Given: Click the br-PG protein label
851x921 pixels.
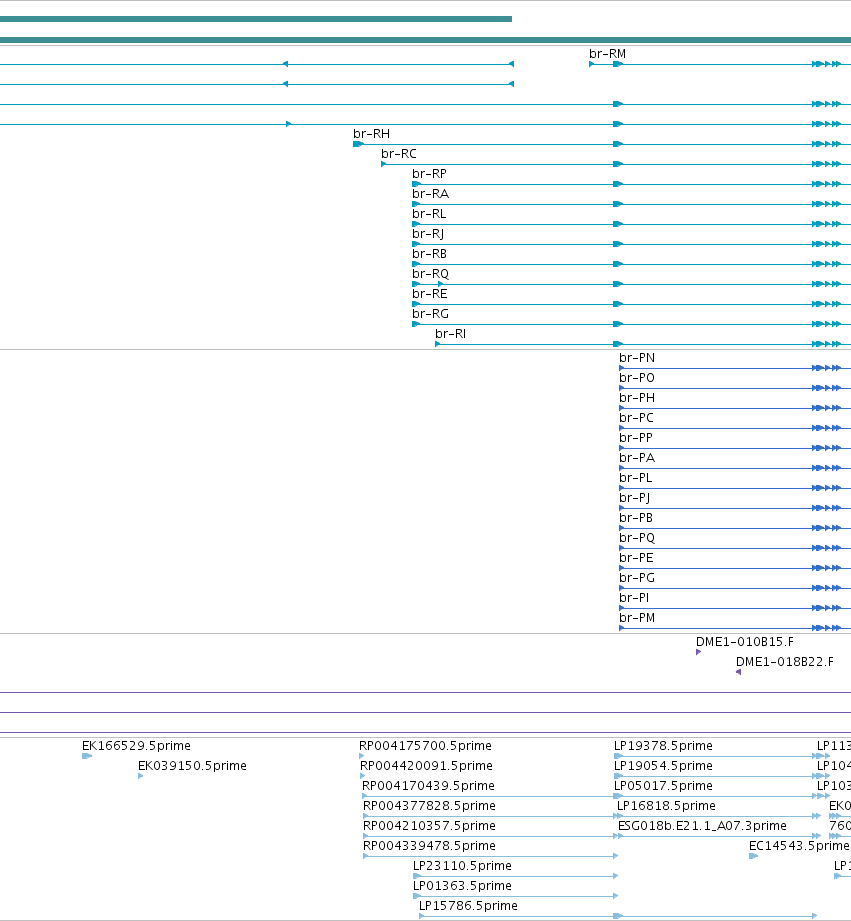Looking at the screenshot, I should pos(637,577).
